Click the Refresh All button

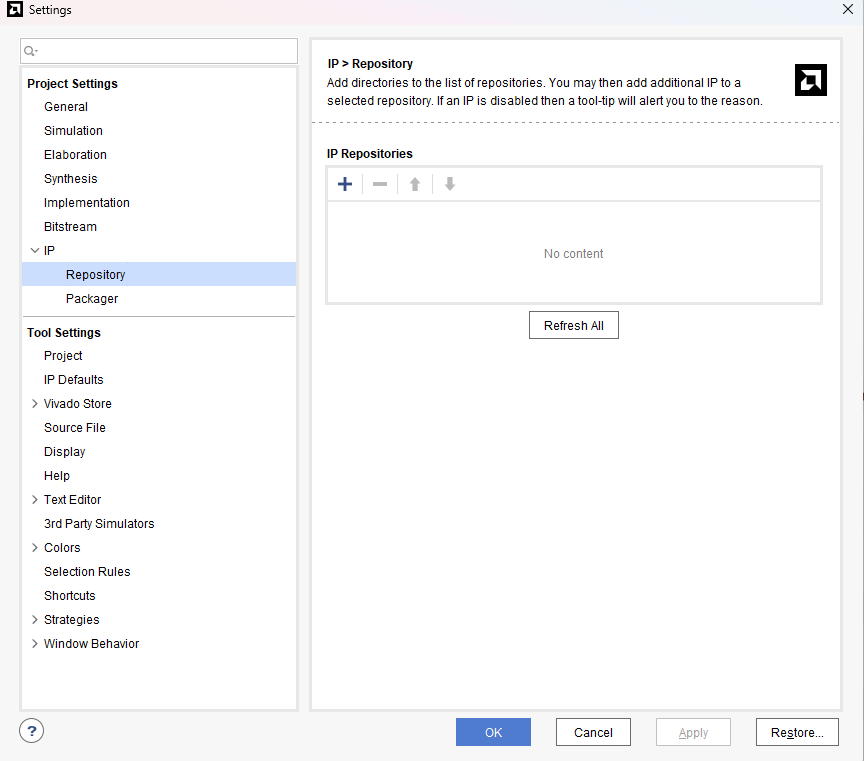point(574,325)
